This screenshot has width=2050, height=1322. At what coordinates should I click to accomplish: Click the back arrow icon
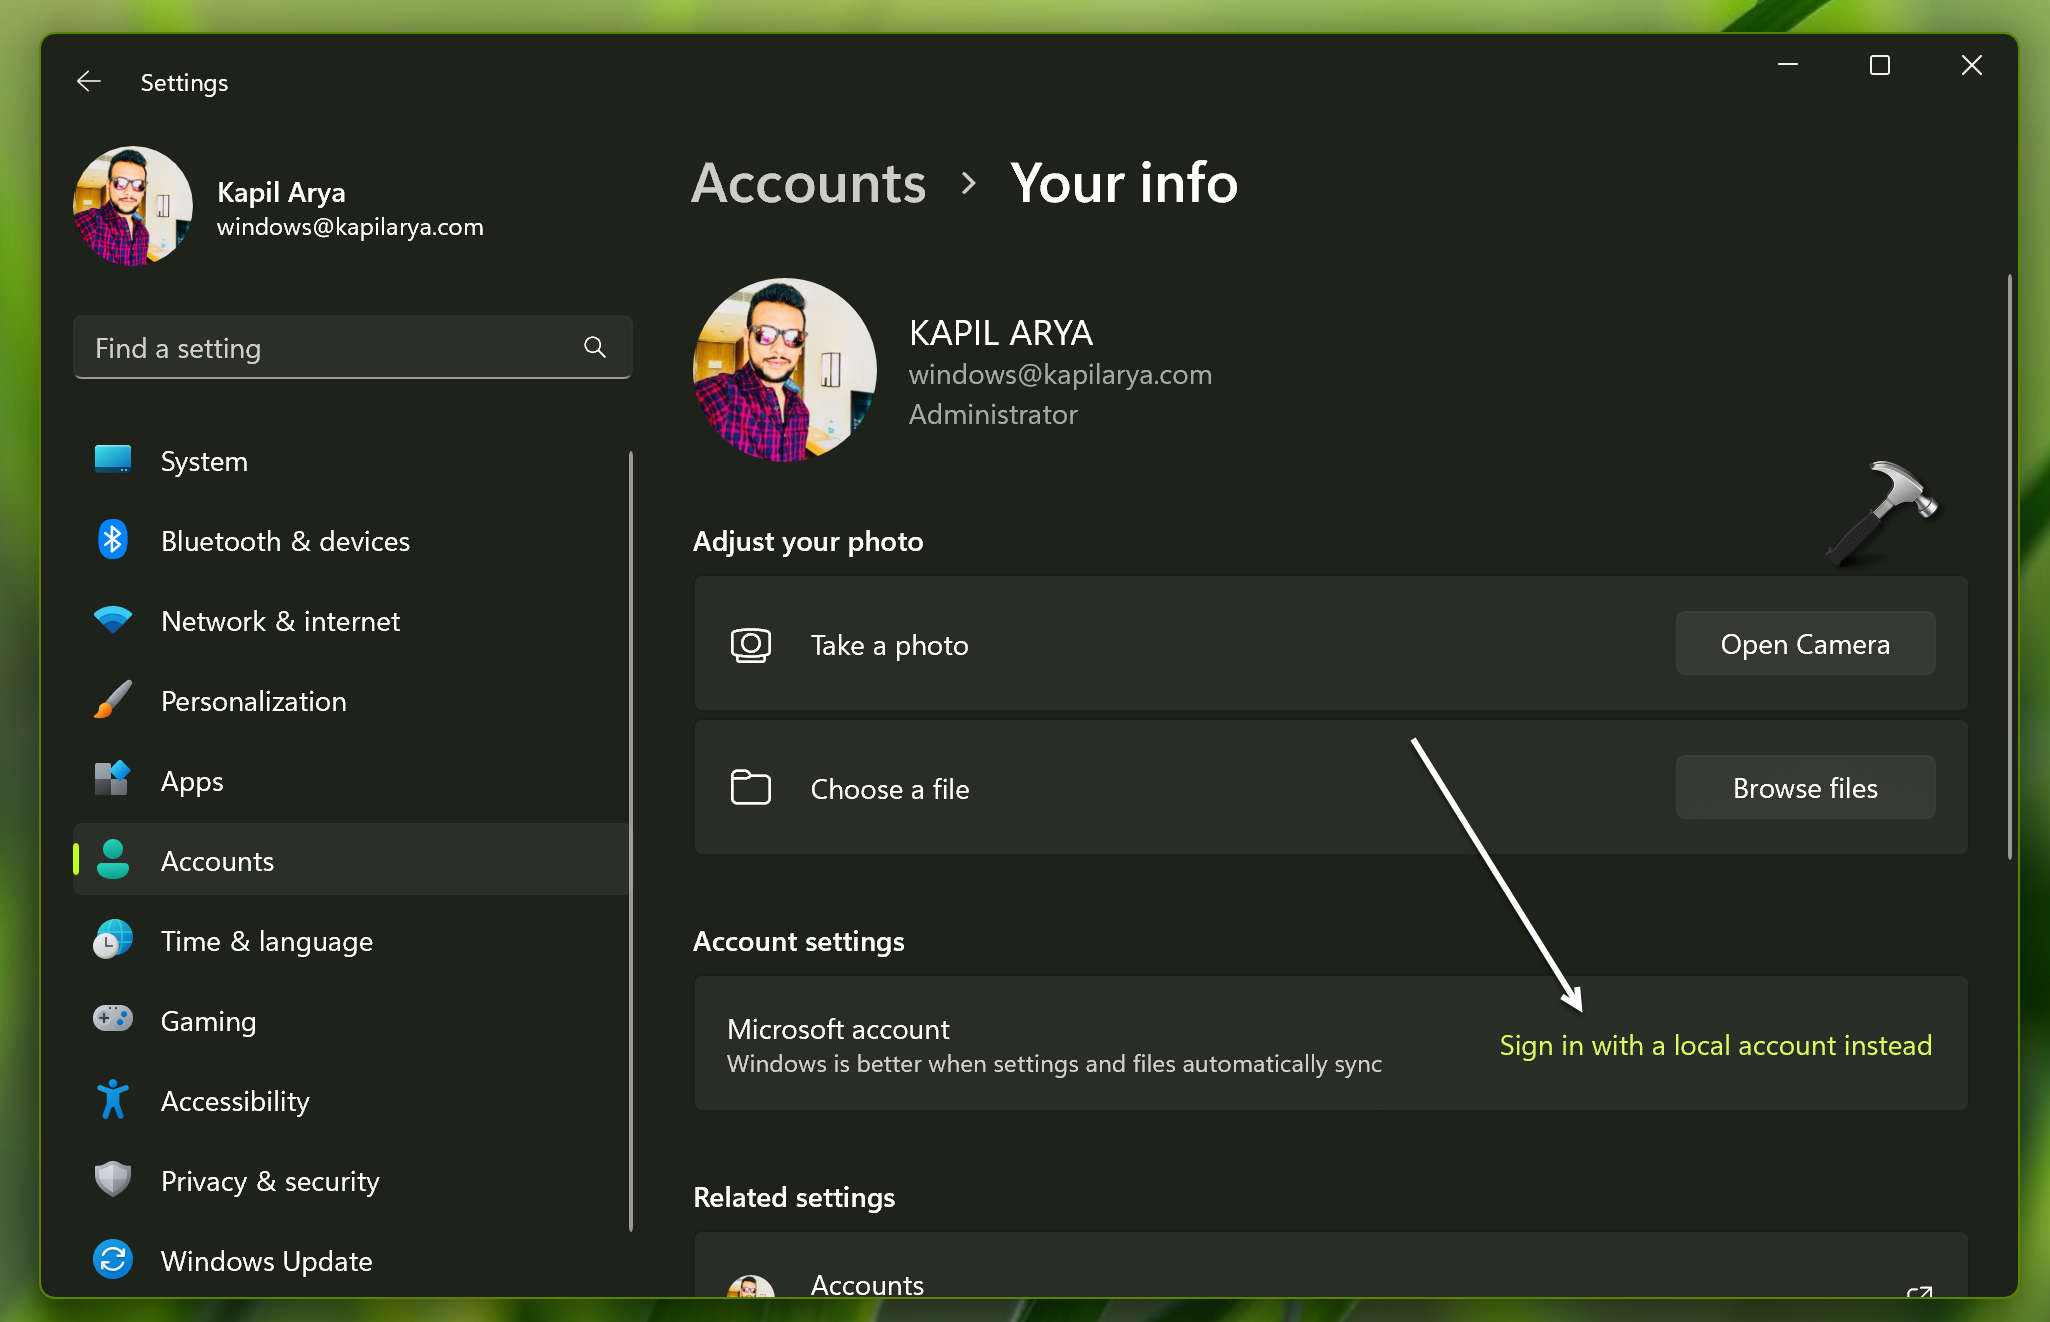(x=89, y=82)
